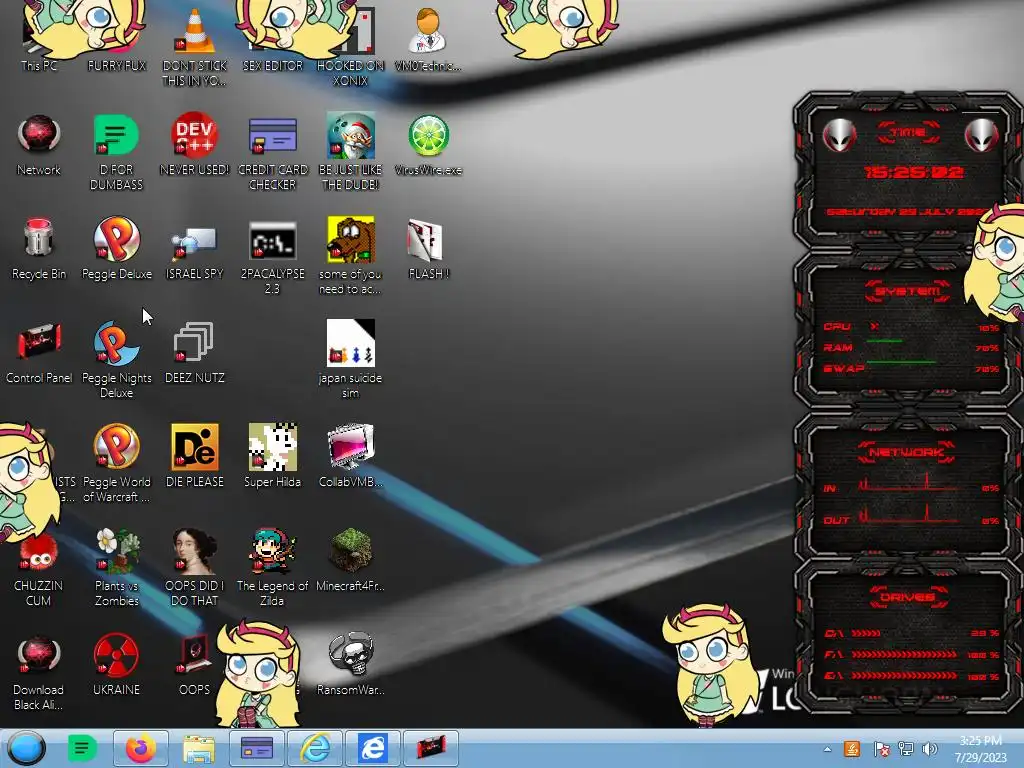
Task: Select the HOOKED ON XONIX icon label
Action: (x=351, y=73)
